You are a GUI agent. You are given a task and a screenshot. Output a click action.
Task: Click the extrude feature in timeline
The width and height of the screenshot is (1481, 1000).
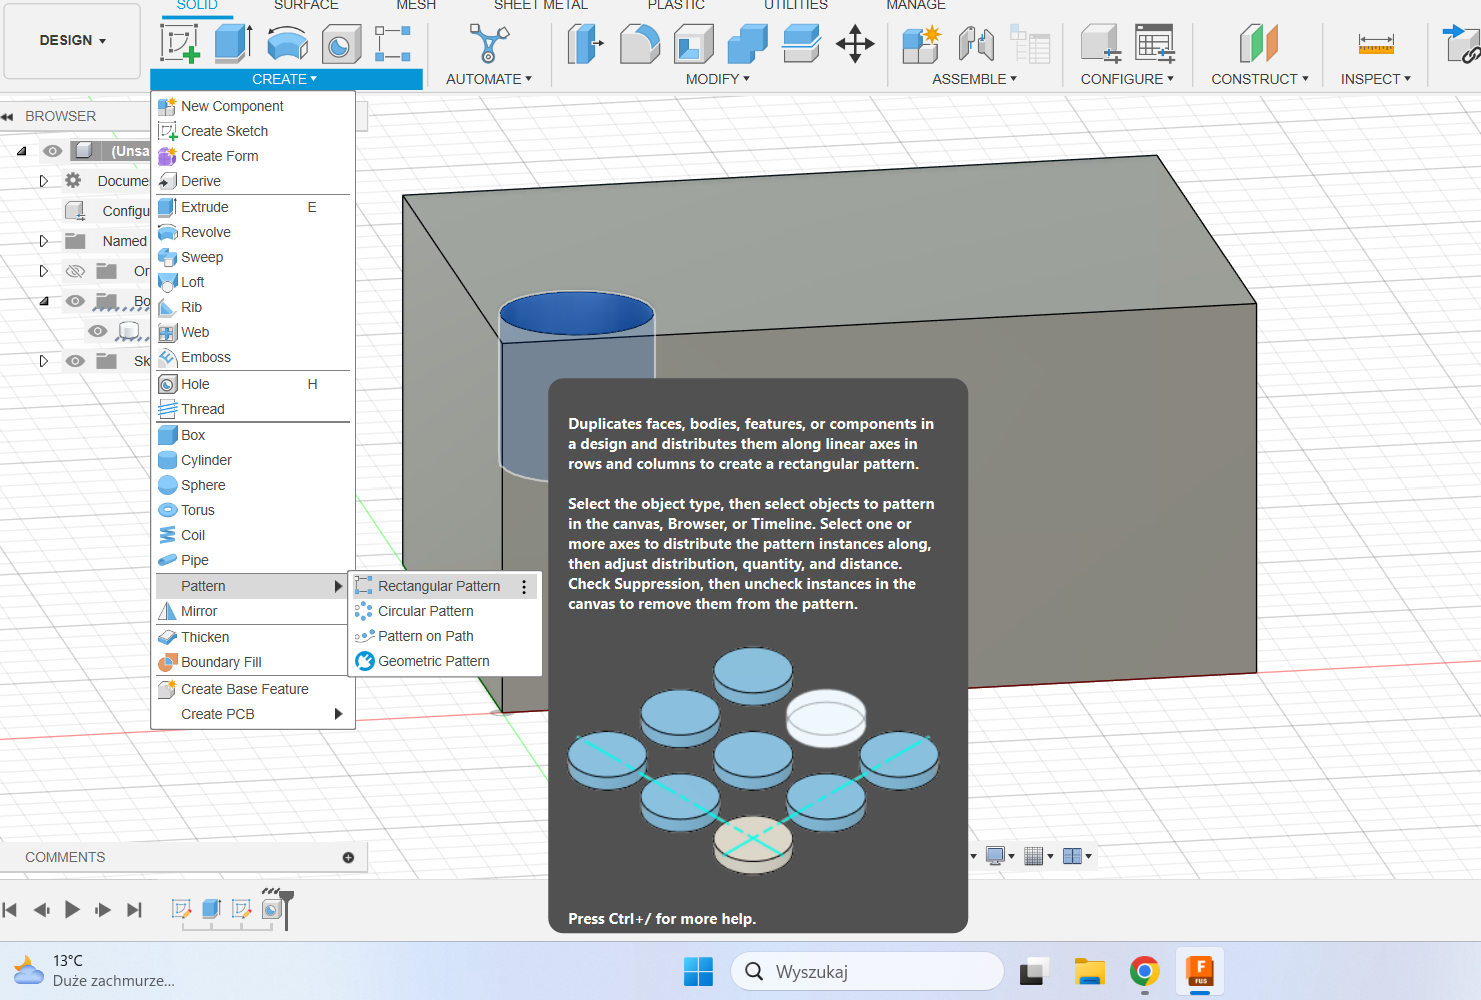tap(211, 908)
